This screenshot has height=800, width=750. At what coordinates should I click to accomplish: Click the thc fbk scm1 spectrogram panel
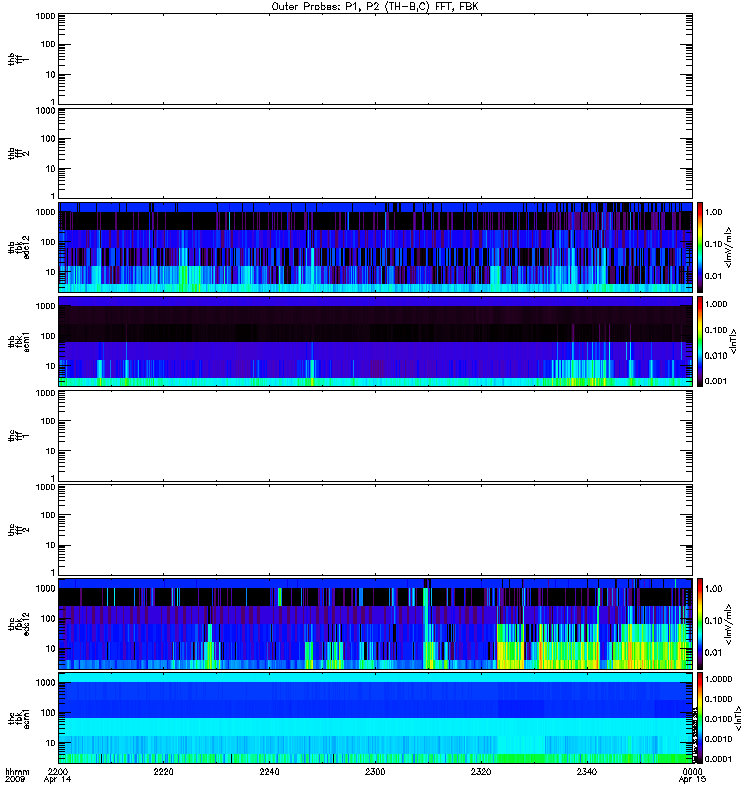[x=376, y=718]
